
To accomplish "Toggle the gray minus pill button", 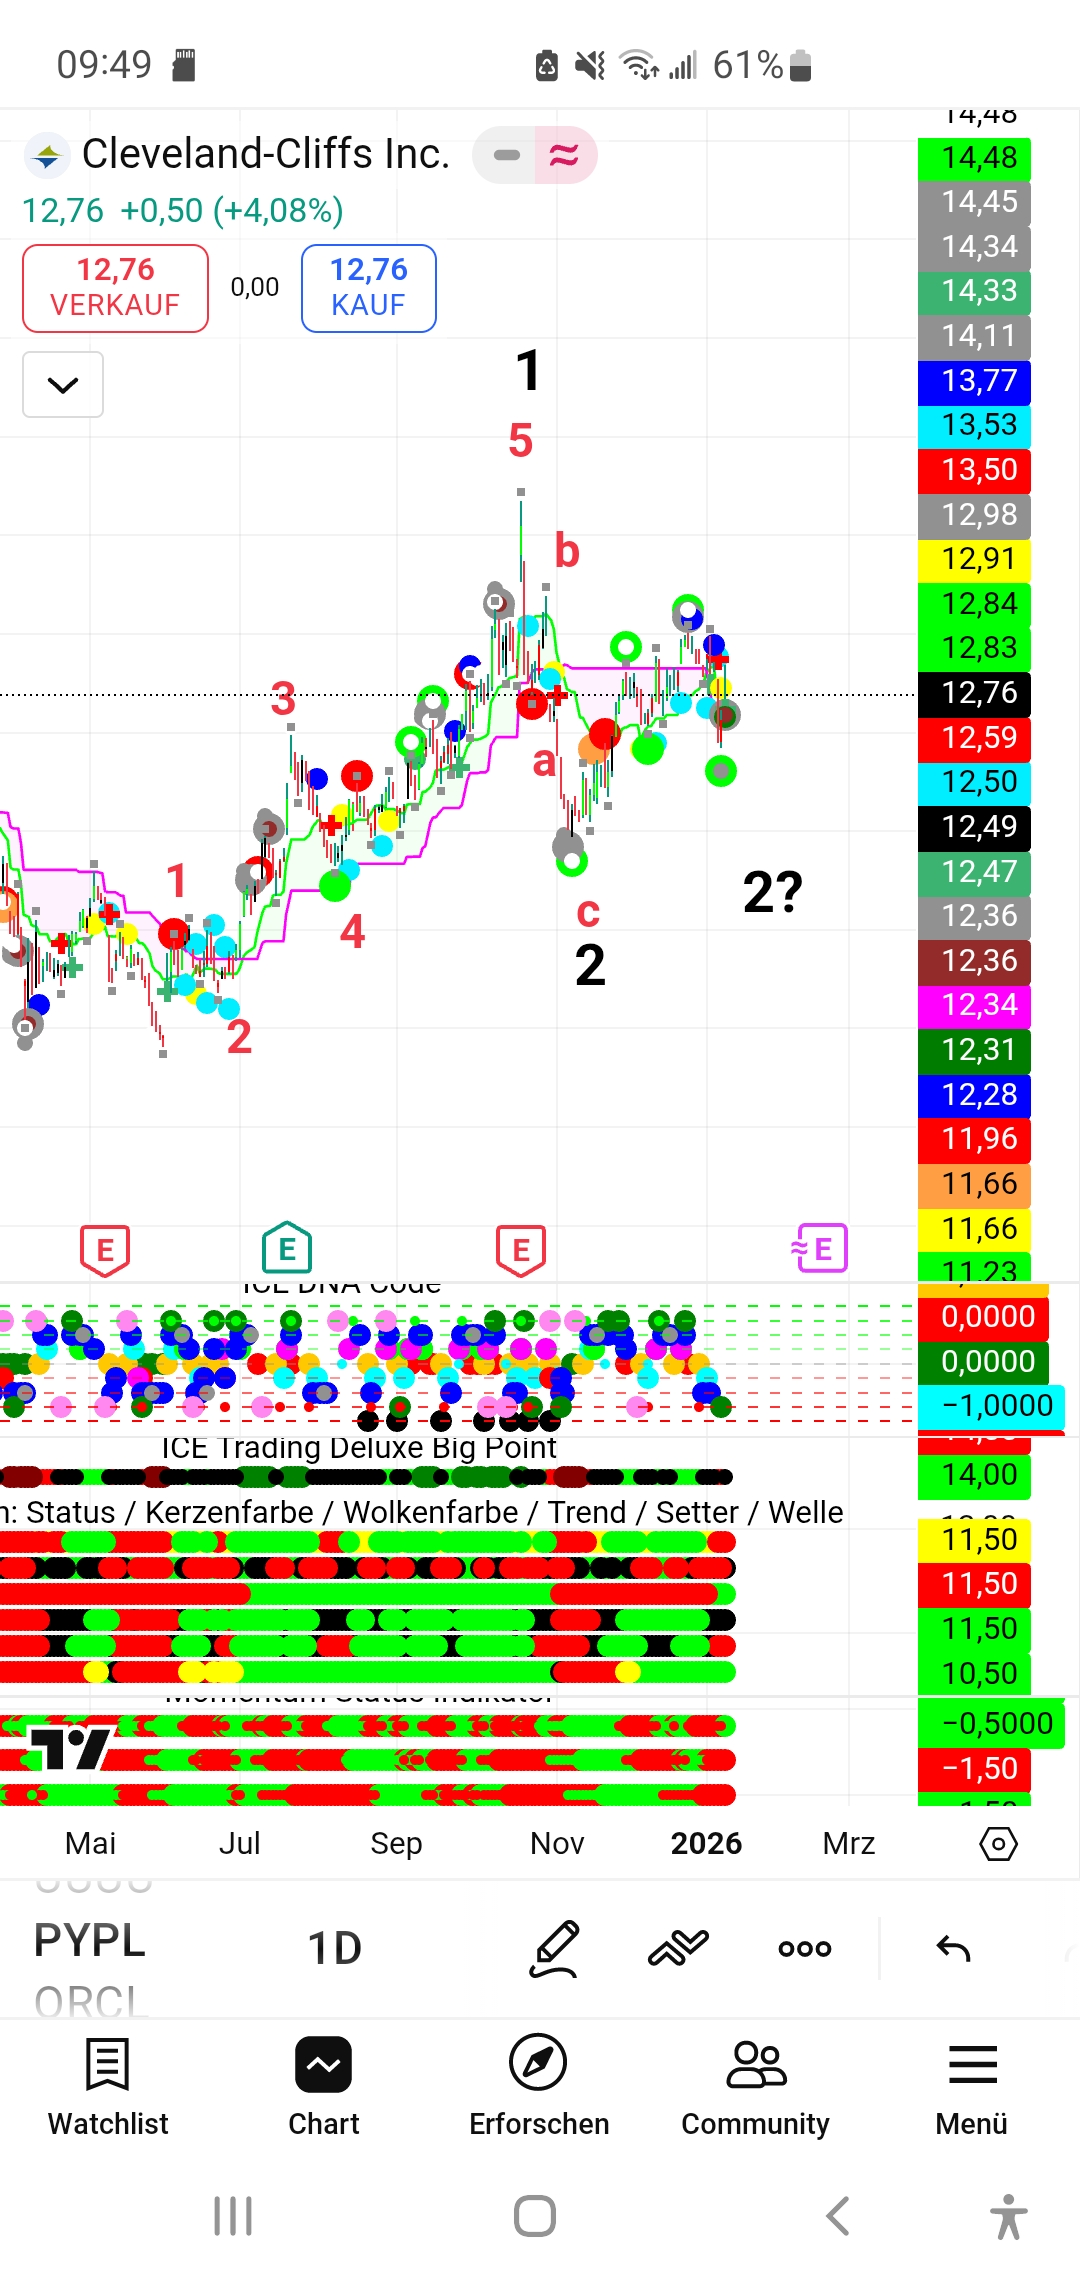I will click(507, 155).
